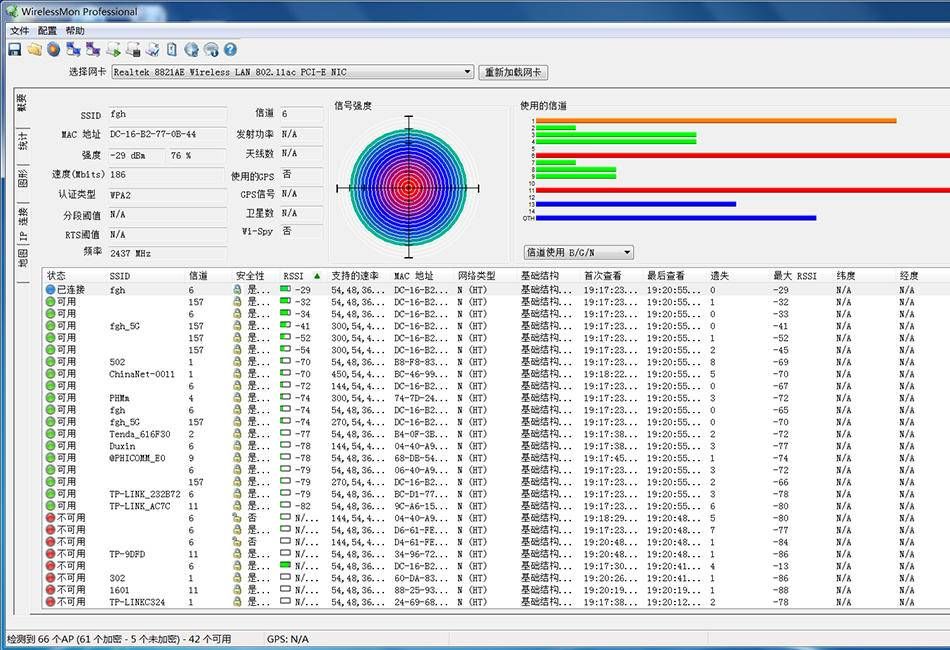Click the blue question mark help icon

tap(230, 49)
